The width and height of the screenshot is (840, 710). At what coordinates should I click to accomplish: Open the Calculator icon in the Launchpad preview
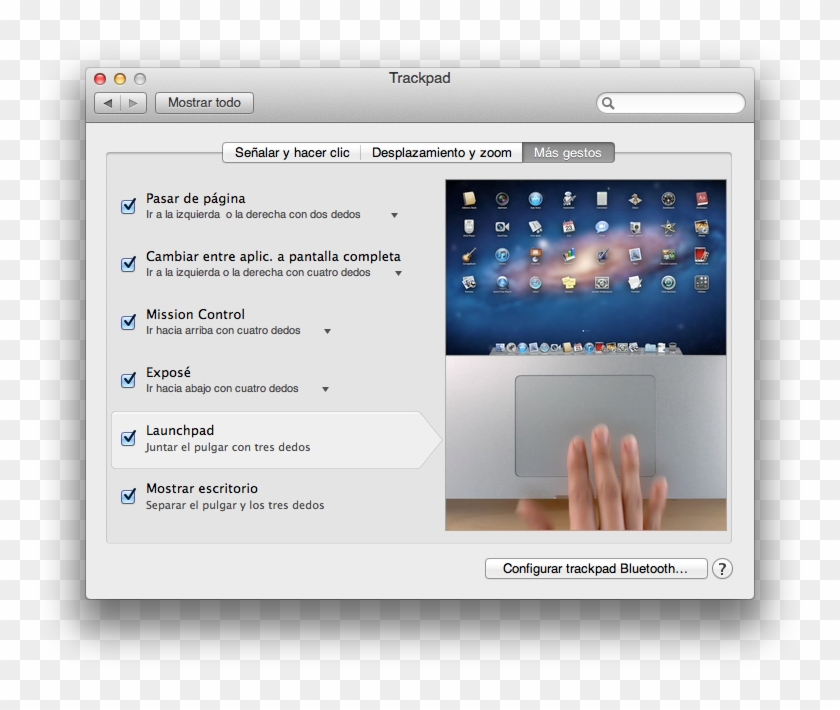600,198
